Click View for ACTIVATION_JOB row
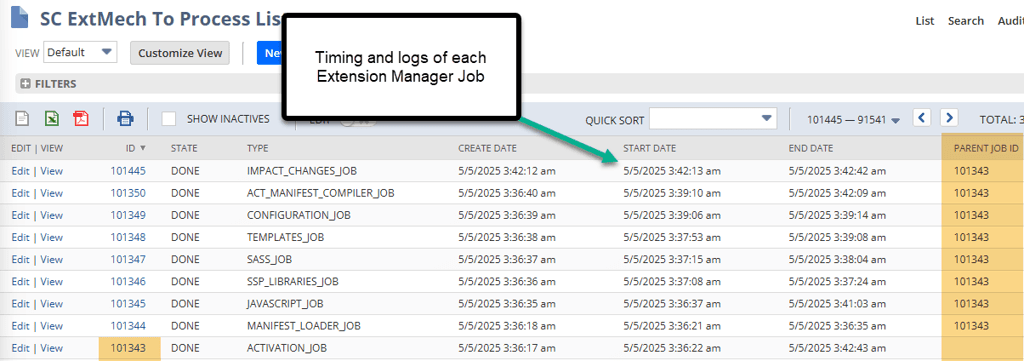This screenshot has width=1024, height=361. pyautogui.click(x=52, y=348)
